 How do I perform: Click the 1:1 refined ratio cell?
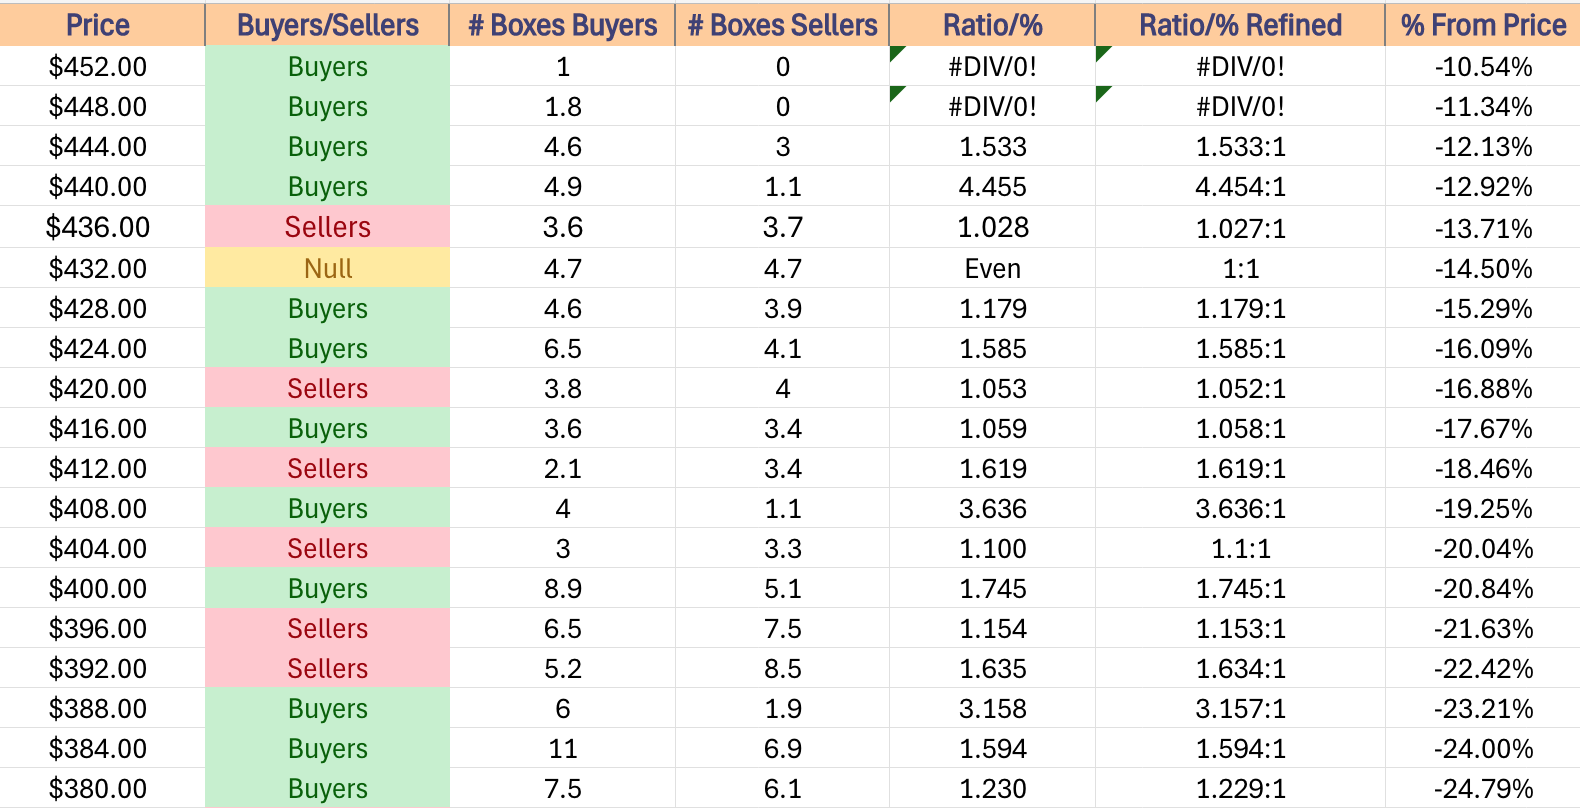pyautogui.click(x=1241, y=269)
